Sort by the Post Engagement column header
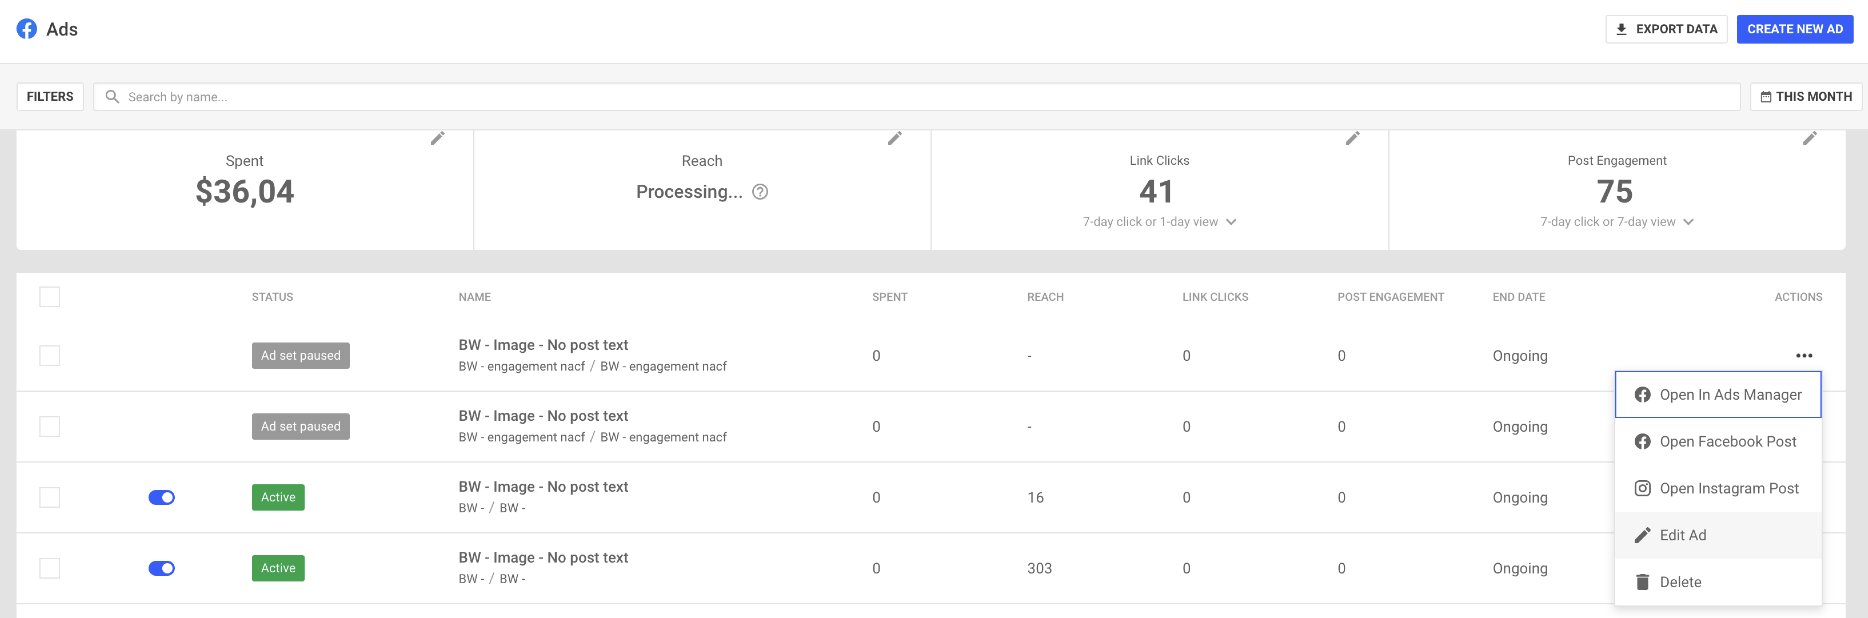 click(1391, 297)
